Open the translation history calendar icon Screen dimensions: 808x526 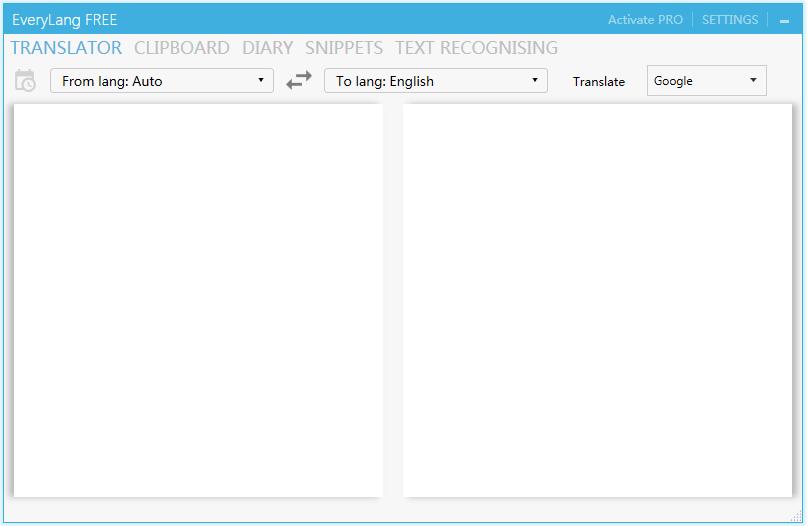(x=26, y=81)
